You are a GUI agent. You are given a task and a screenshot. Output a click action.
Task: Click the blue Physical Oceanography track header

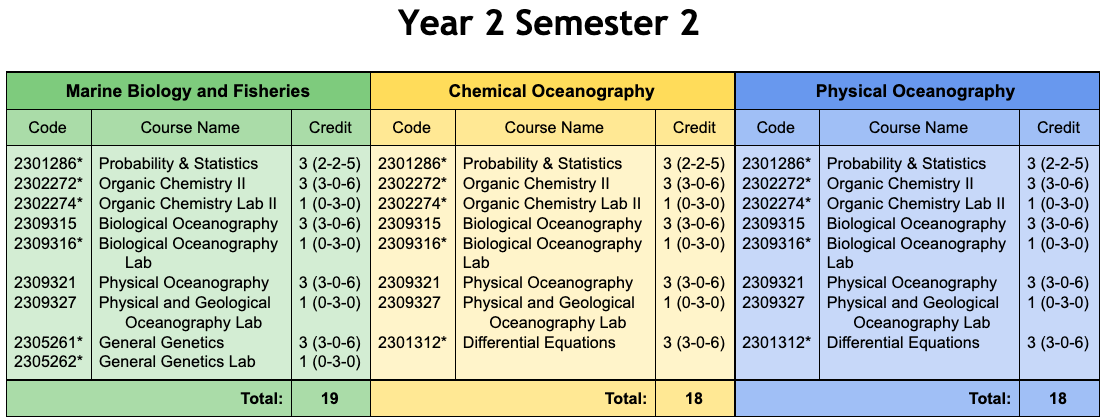(916, 91)
